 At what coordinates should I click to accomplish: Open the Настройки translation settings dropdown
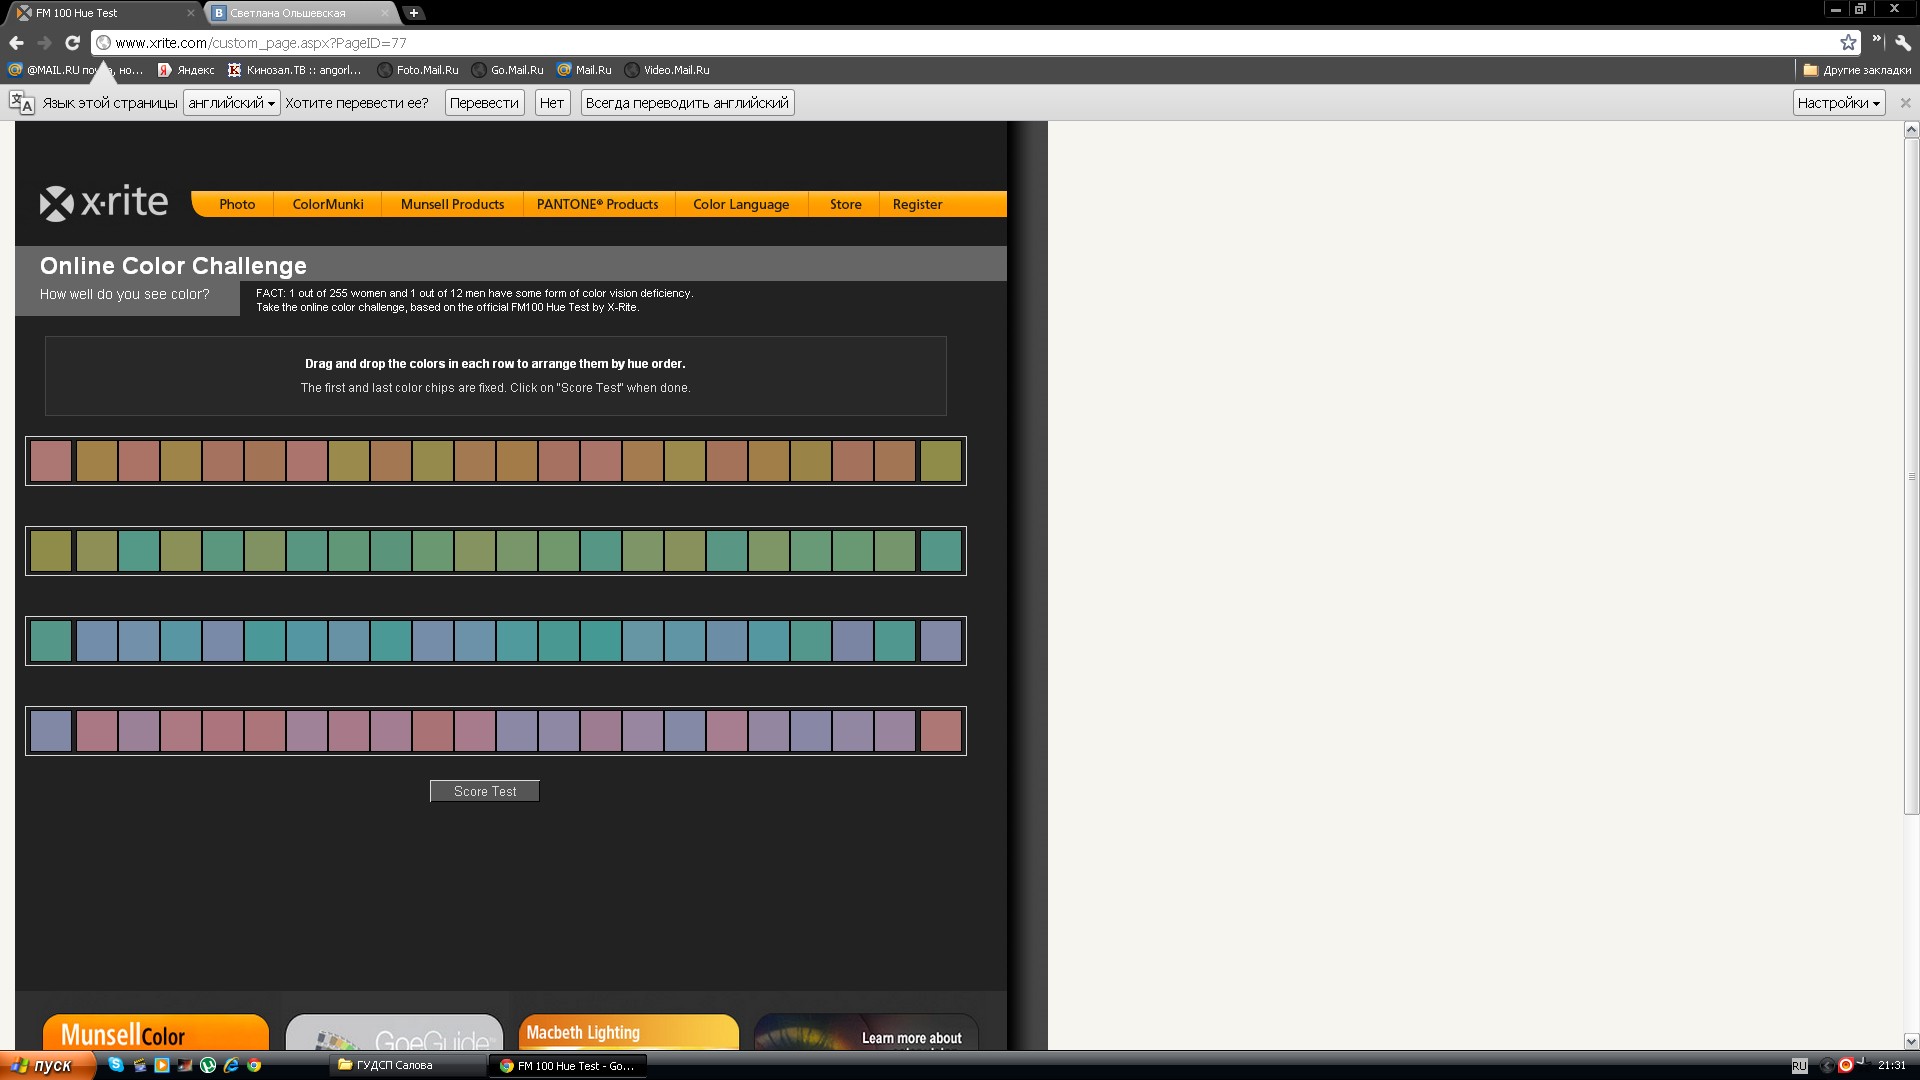coord(1838,103)
